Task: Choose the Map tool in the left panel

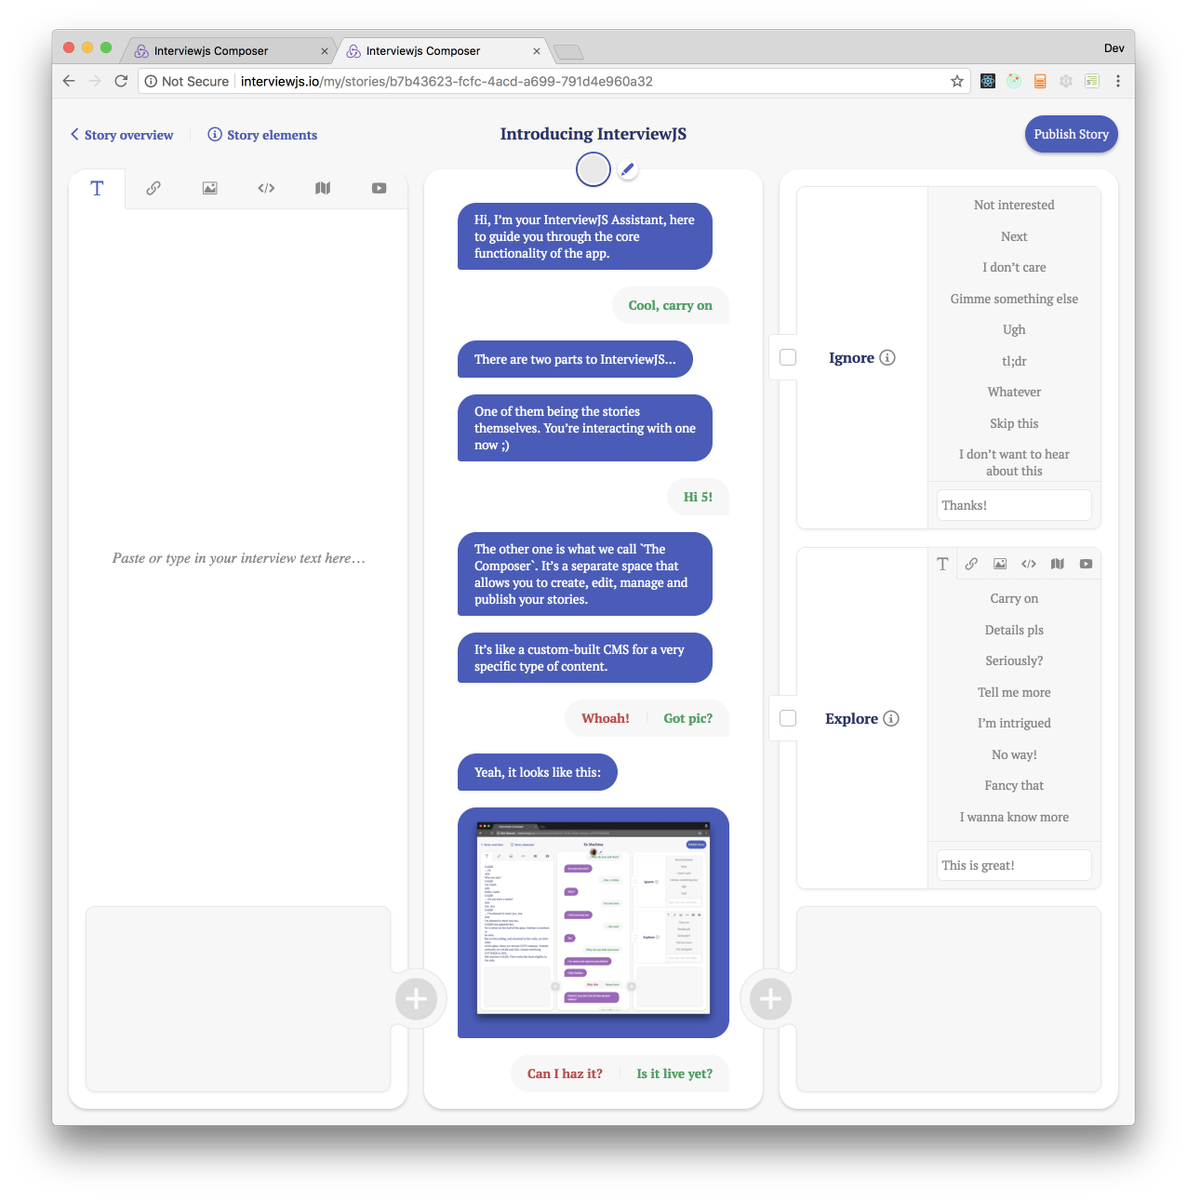Action: tap(322, 188)
